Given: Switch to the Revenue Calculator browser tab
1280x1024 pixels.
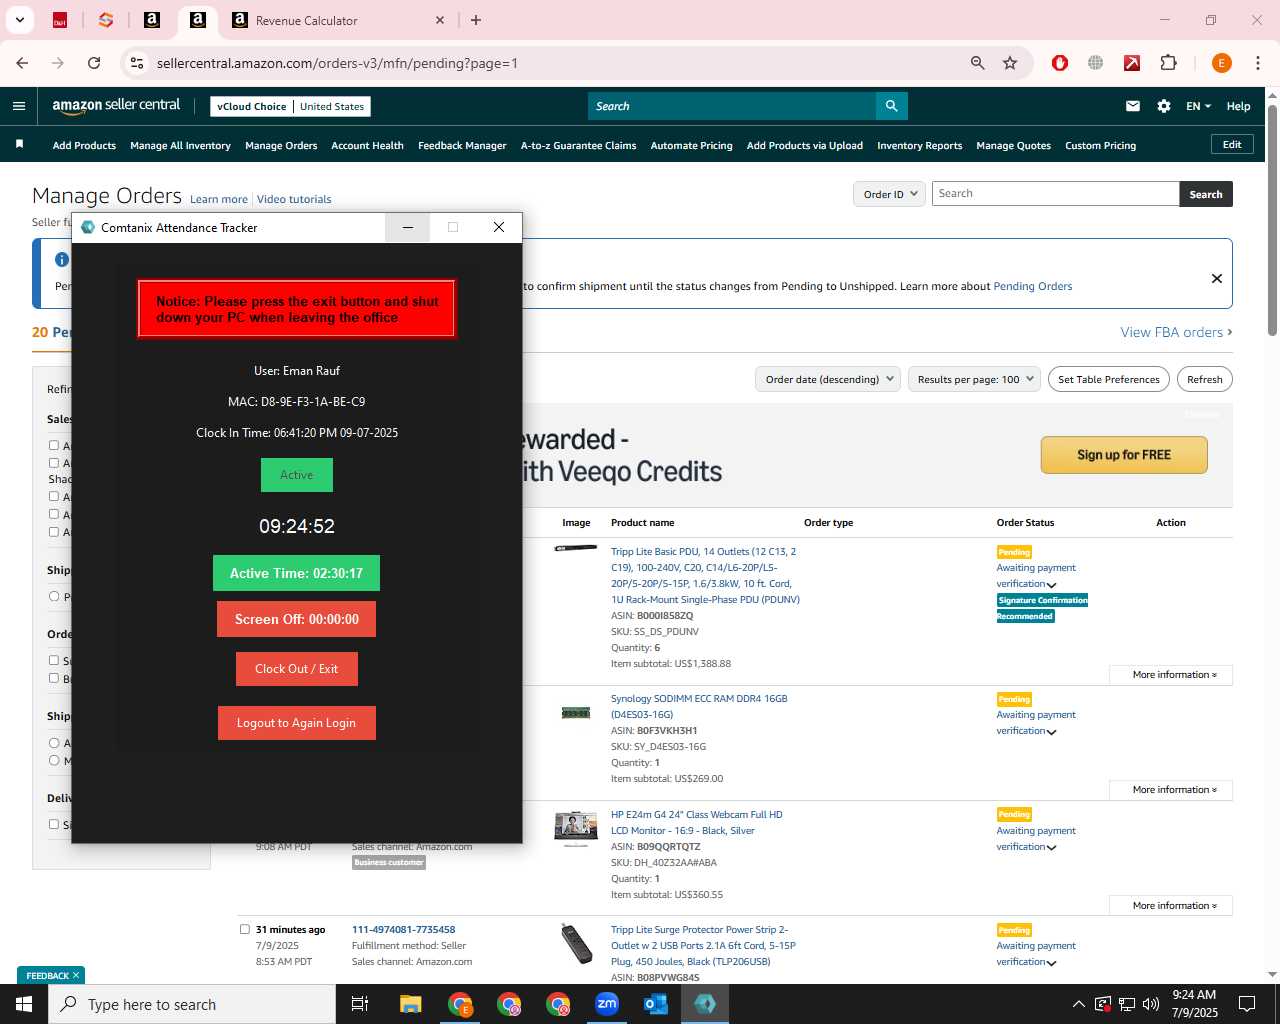Looking at the screenshot, I should pos(335,20).
